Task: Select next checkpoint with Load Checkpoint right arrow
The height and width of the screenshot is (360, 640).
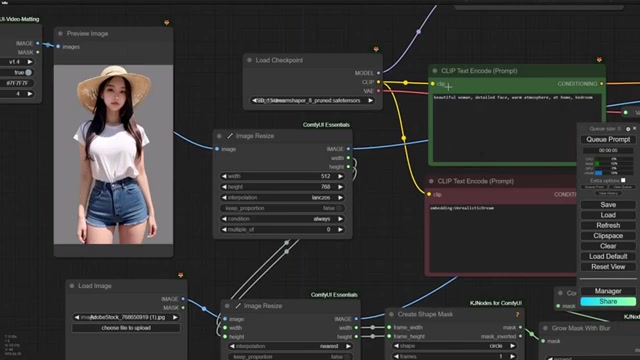Action: point(370,100)
